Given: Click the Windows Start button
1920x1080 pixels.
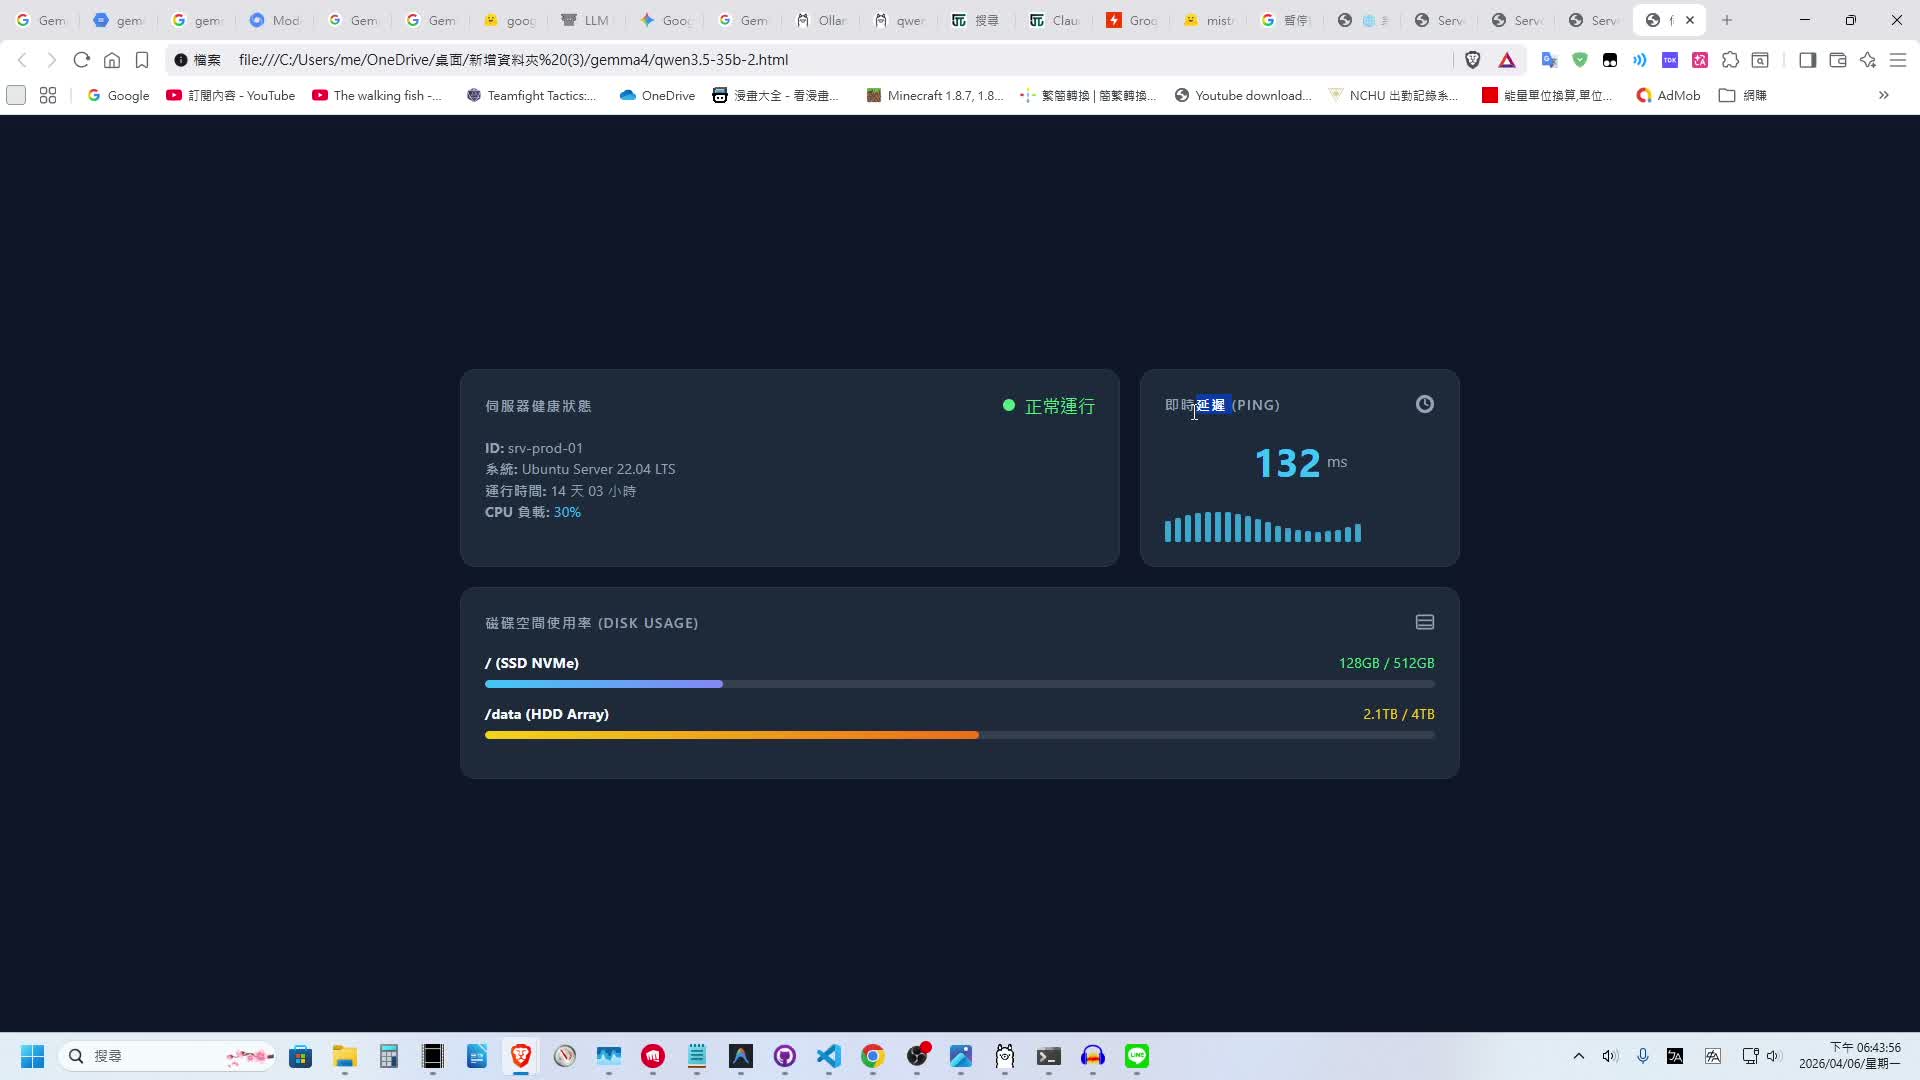Looking at the screenshot, I should [x=32, y=1056].
